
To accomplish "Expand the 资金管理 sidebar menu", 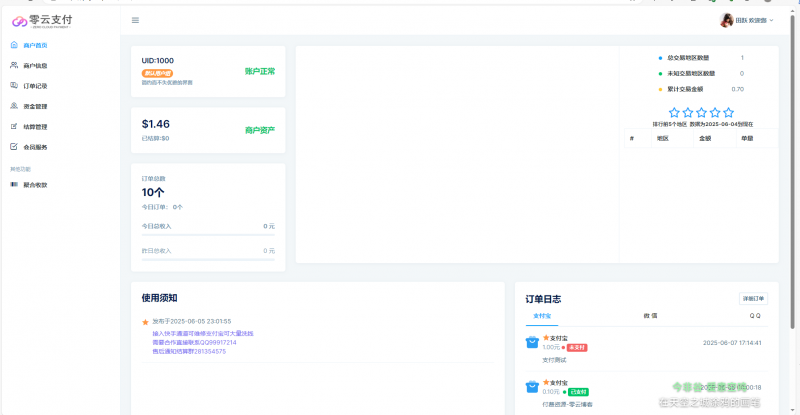I will [x=35, y=106].
